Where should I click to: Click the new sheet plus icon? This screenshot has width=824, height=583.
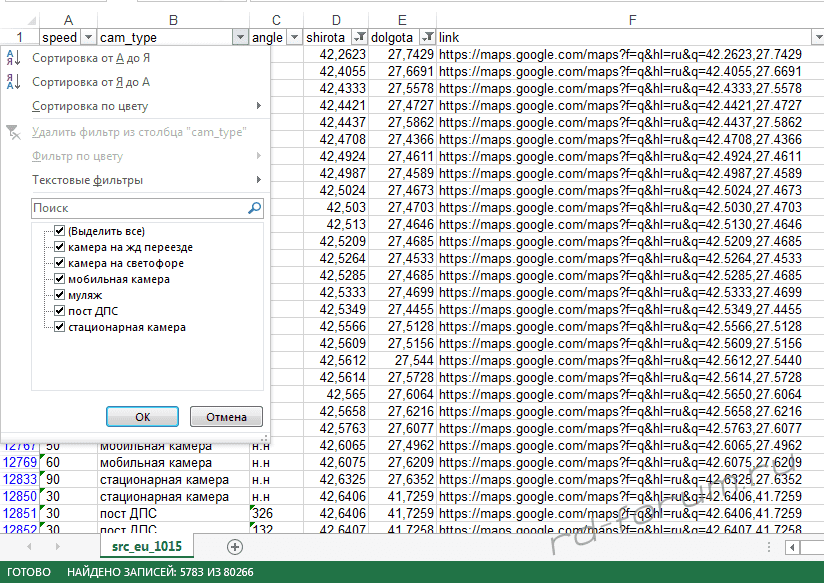click(x=235, y=547)
